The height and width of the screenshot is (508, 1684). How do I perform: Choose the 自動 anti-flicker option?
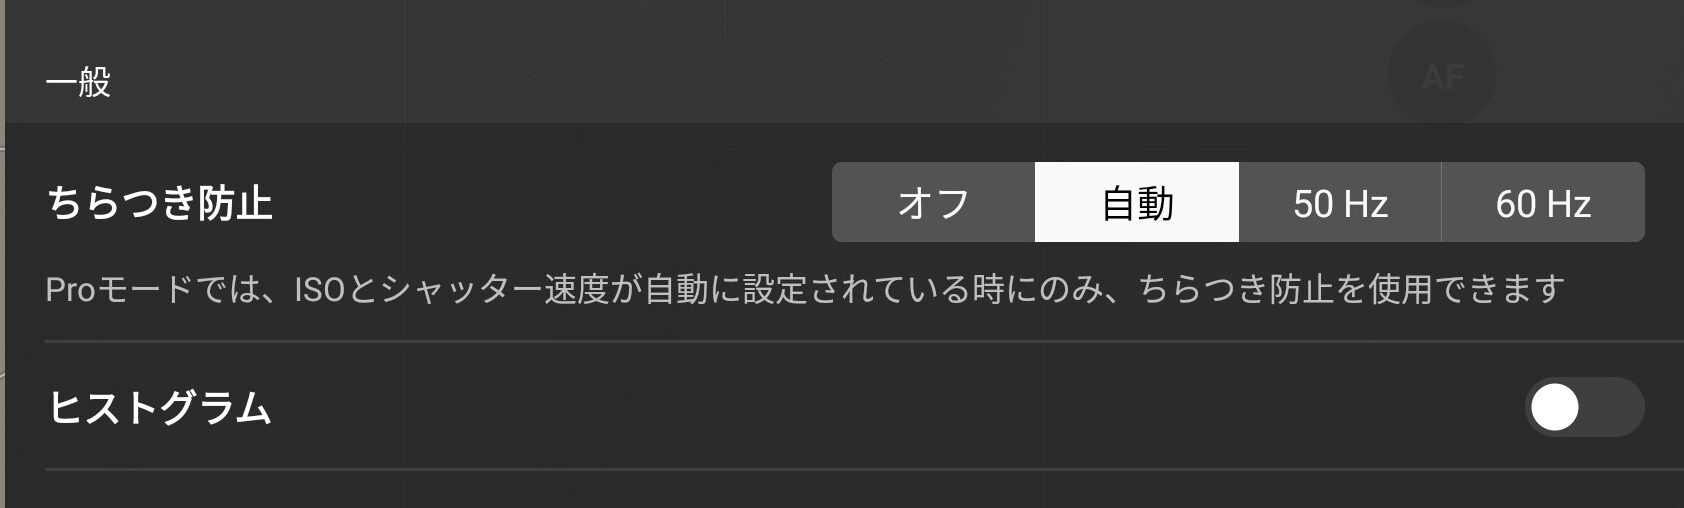click(x=1137, y=203)
